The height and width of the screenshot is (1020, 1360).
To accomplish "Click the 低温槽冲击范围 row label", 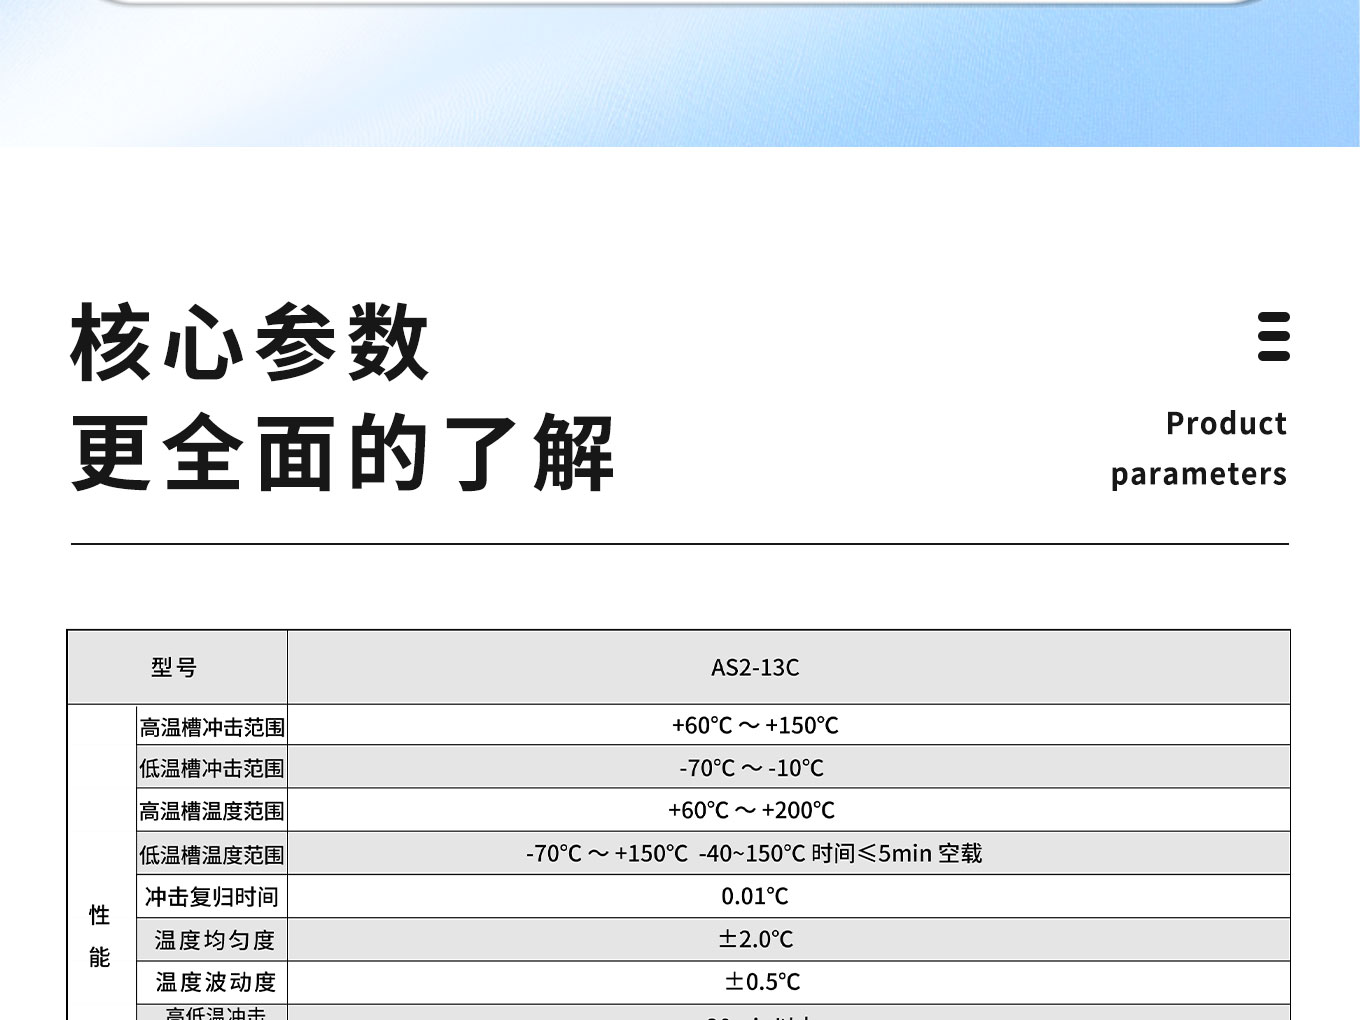I will 212,768.
